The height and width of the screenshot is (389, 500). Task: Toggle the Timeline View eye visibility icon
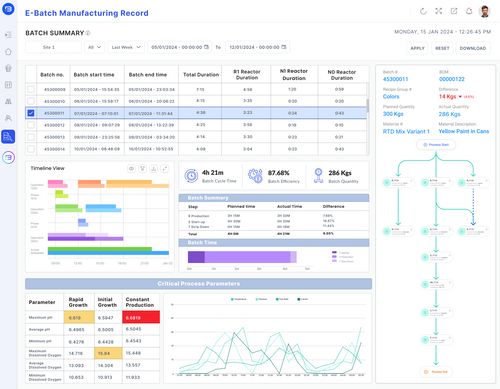[x=131, y=169]
